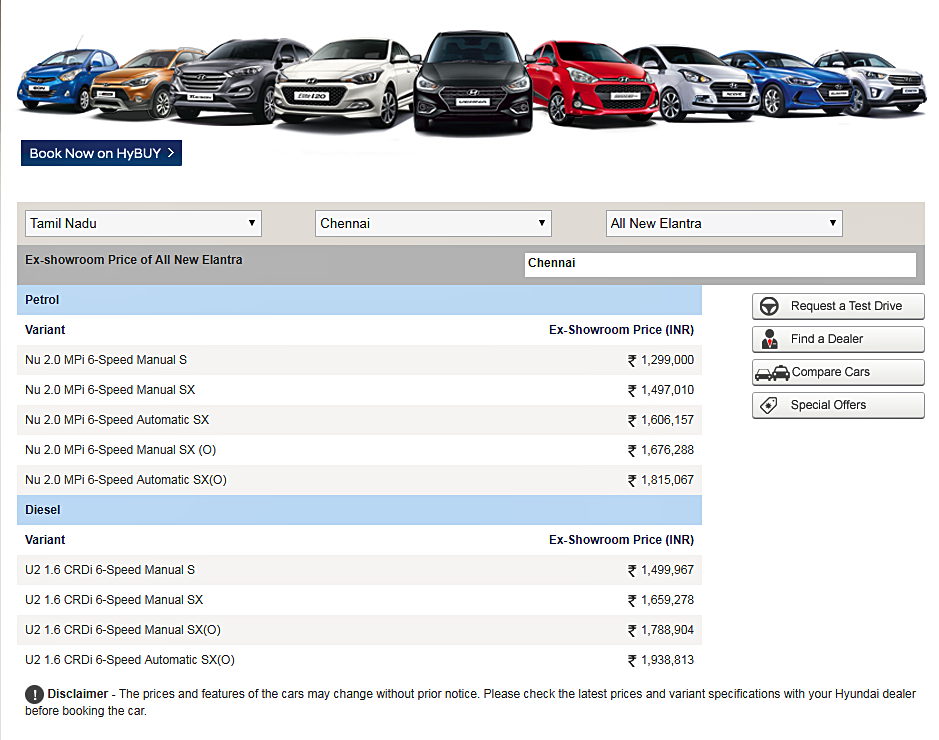Click Request a Test Drive button
Viewport: 939px width, 740px height.
click(838, 306)
